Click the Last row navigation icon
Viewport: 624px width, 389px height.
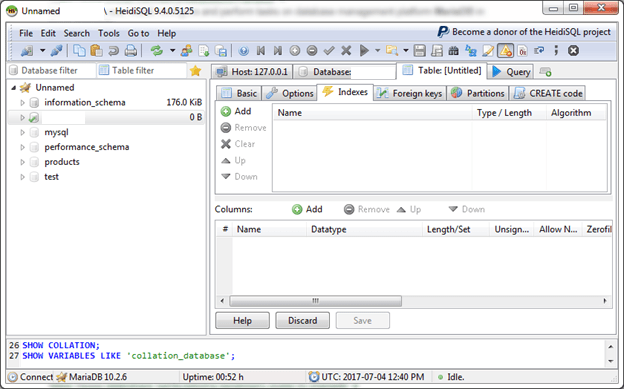[278, 51]
